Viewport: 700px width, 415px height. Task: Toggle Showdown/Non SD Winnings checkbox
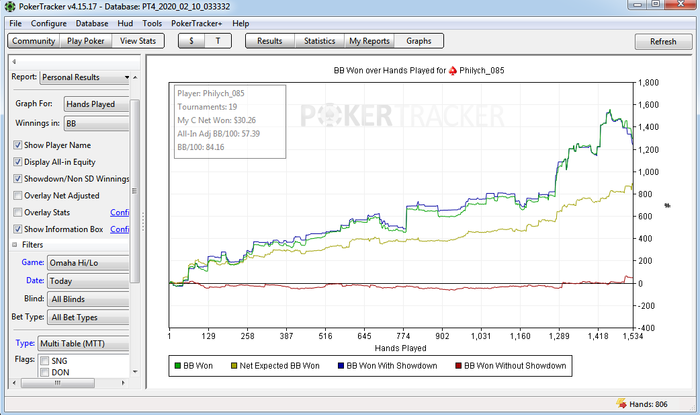[x=18, y=178]
